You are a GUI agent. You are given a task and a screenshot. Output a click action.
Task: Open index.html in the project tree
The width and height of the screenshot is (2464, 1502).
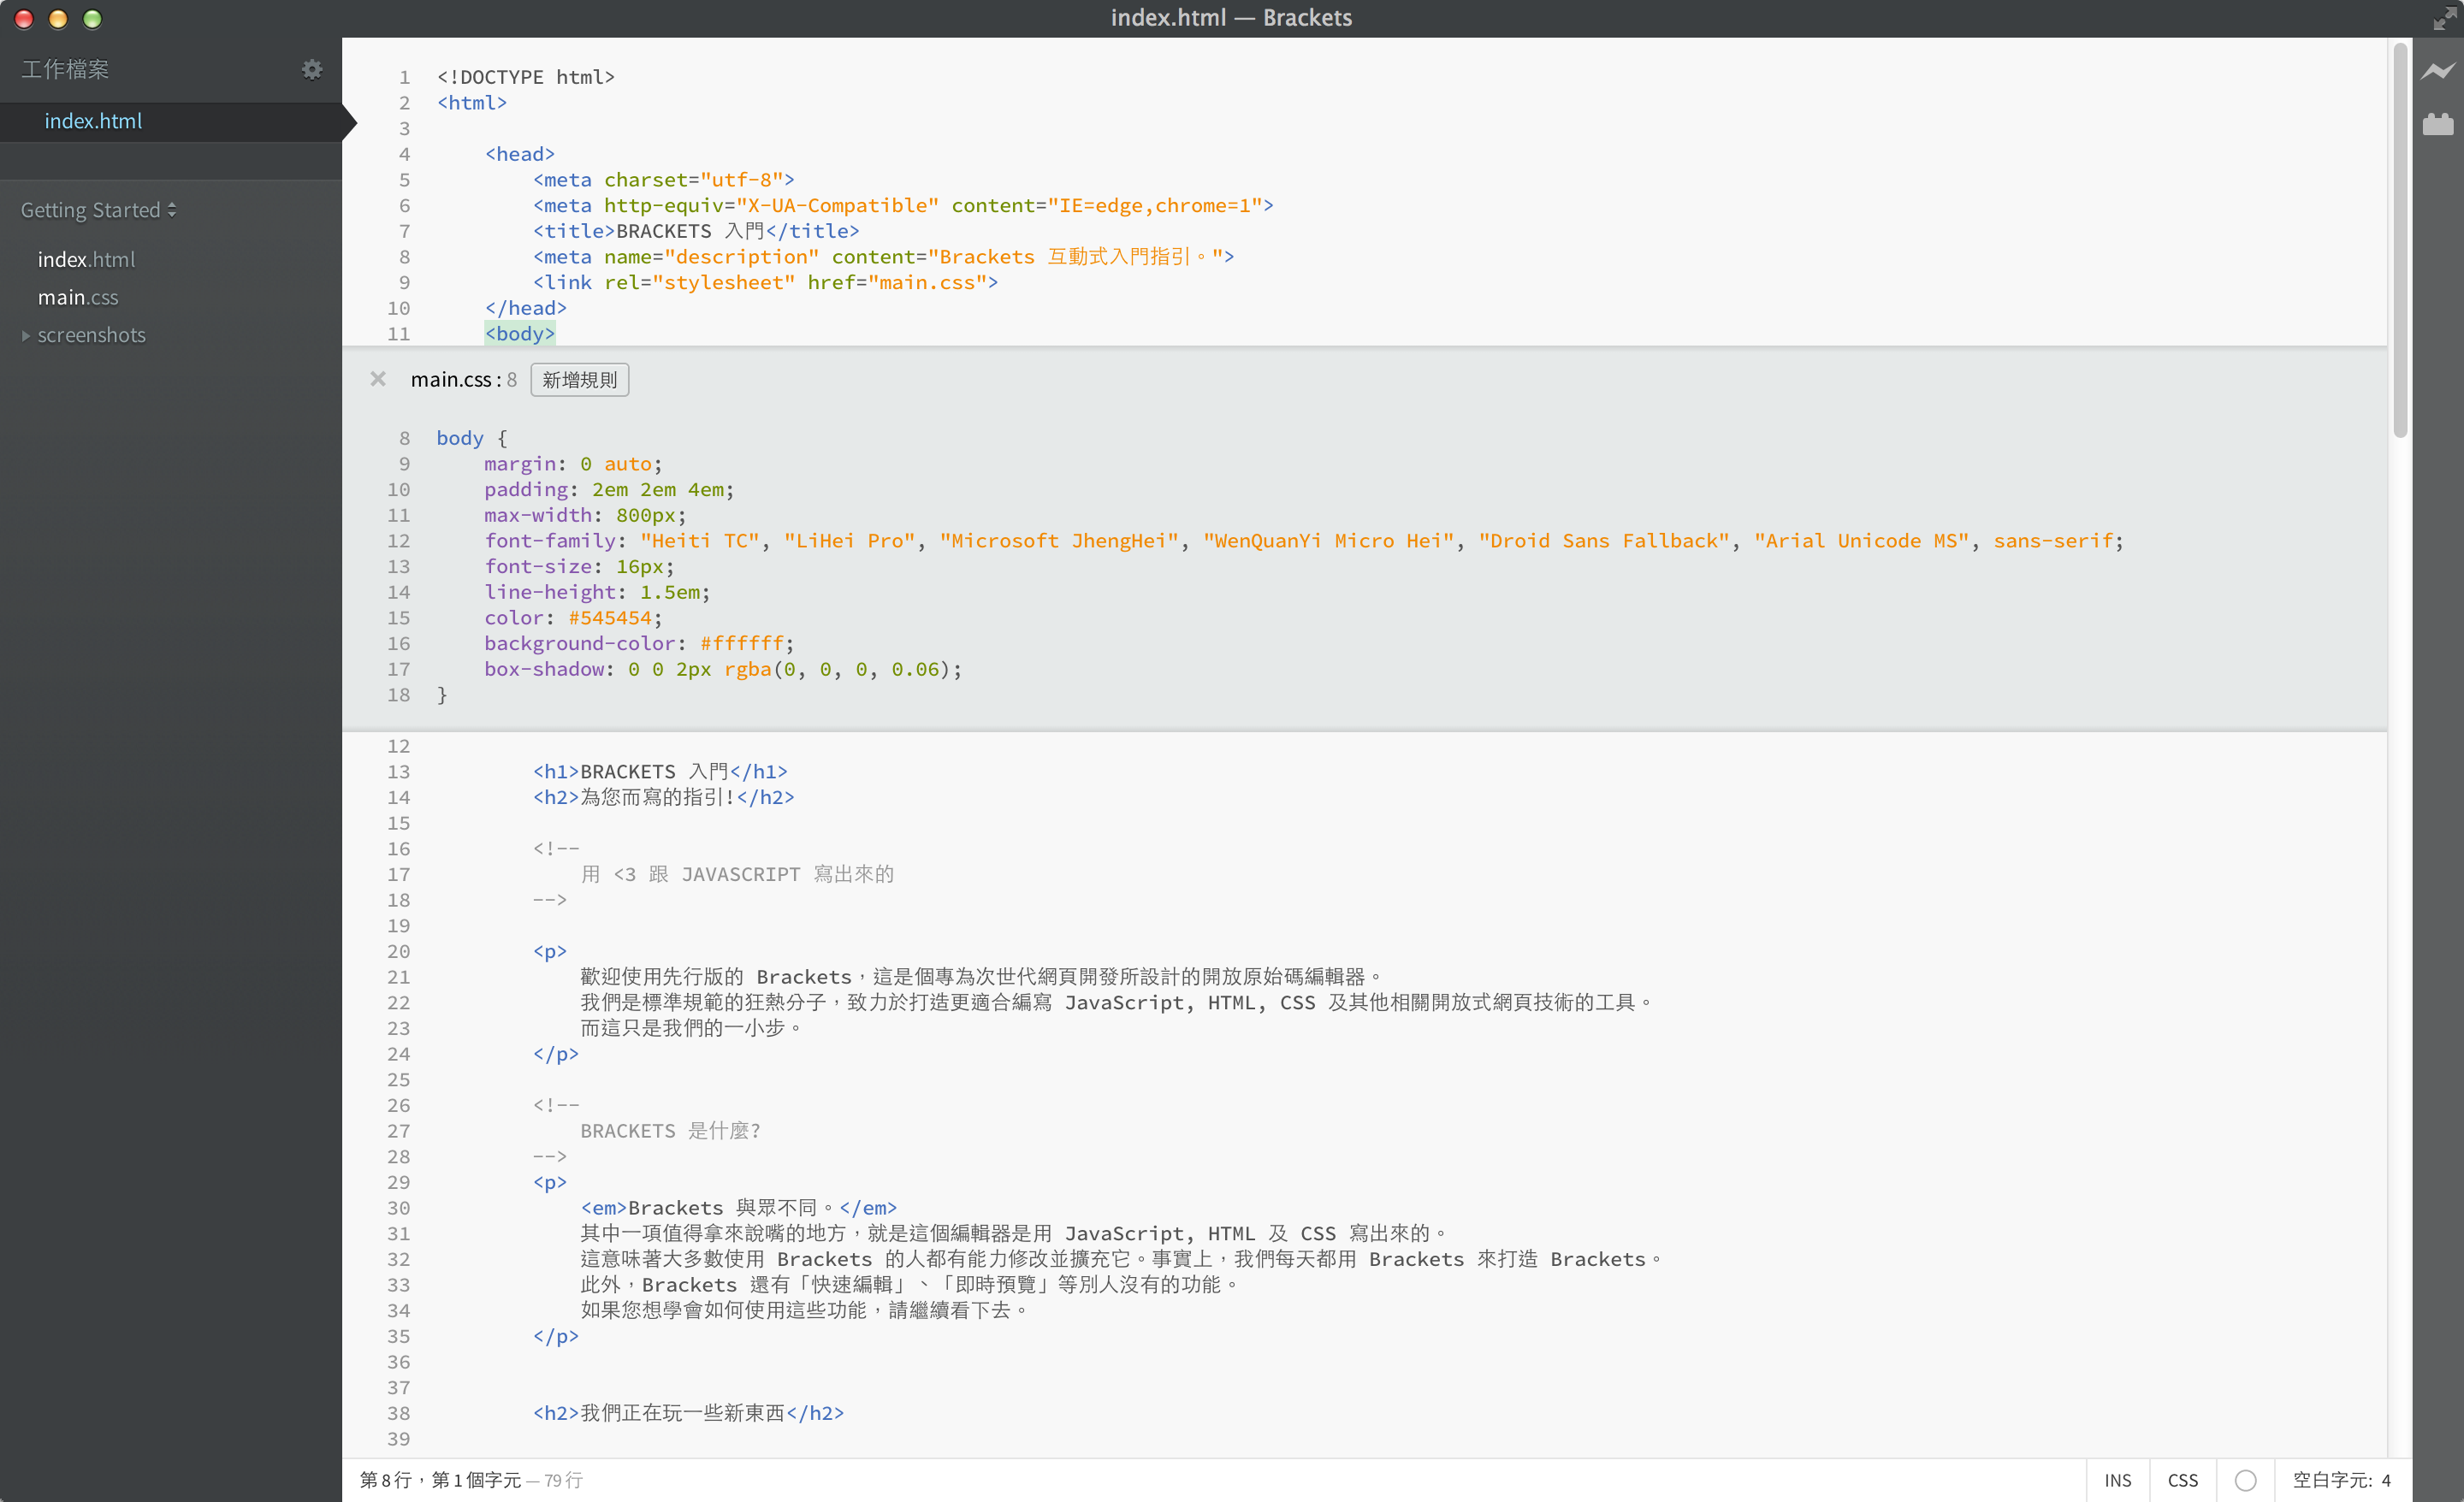click(86, 259)
